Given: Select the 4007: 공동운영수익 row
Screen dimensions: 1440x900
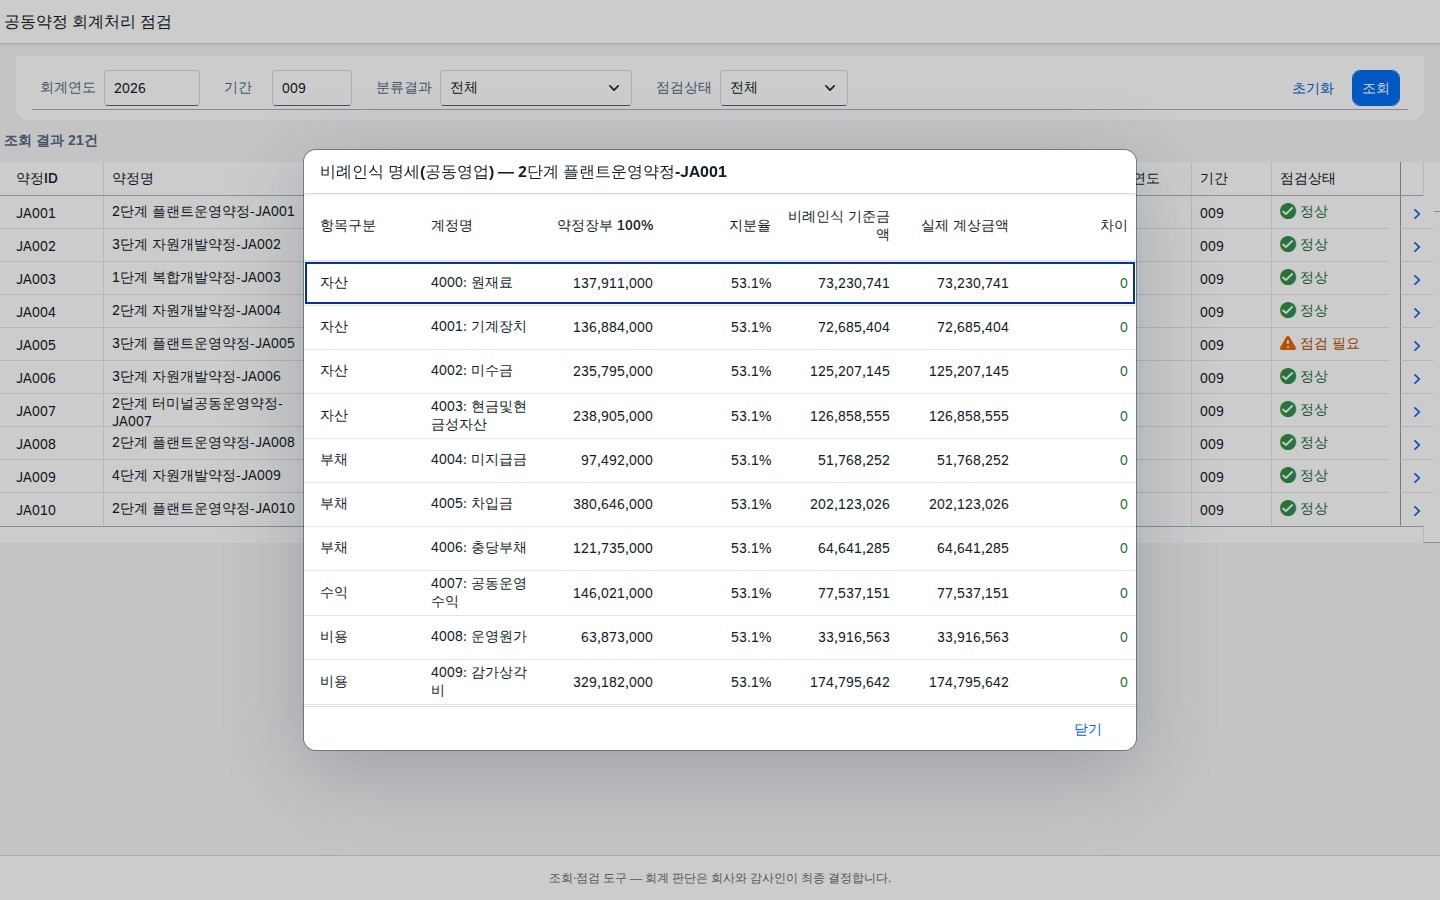Looking at the screenshot, I should tap(720, 593).
